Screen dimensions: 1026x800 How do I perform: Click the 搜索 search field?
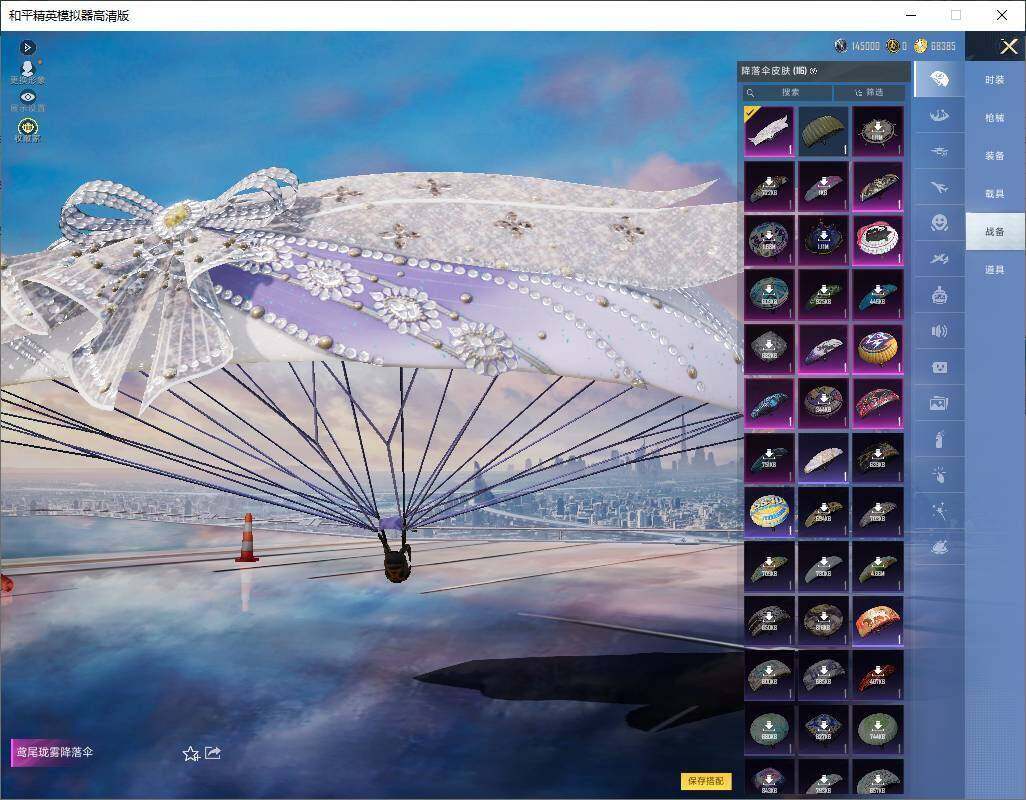(x=787, y=92)
